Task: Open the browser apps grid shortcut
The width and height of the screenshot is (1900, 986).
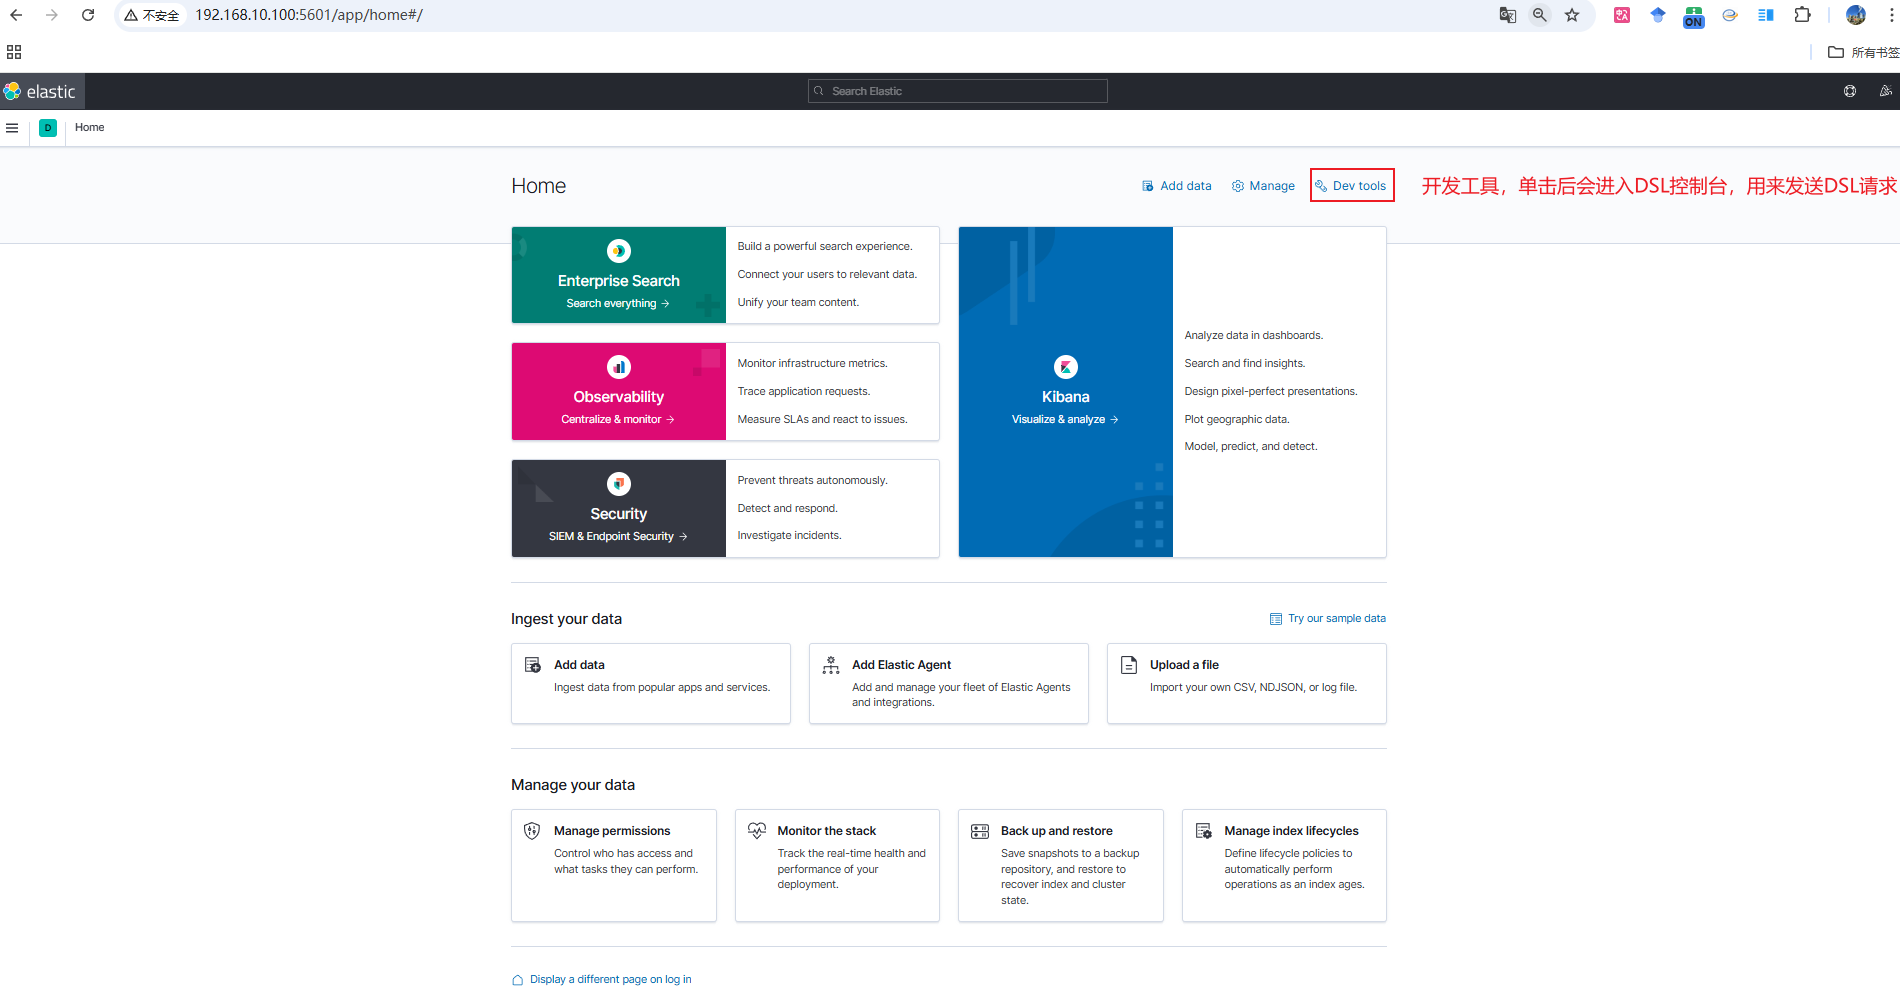Action: (x=14, y=52)
